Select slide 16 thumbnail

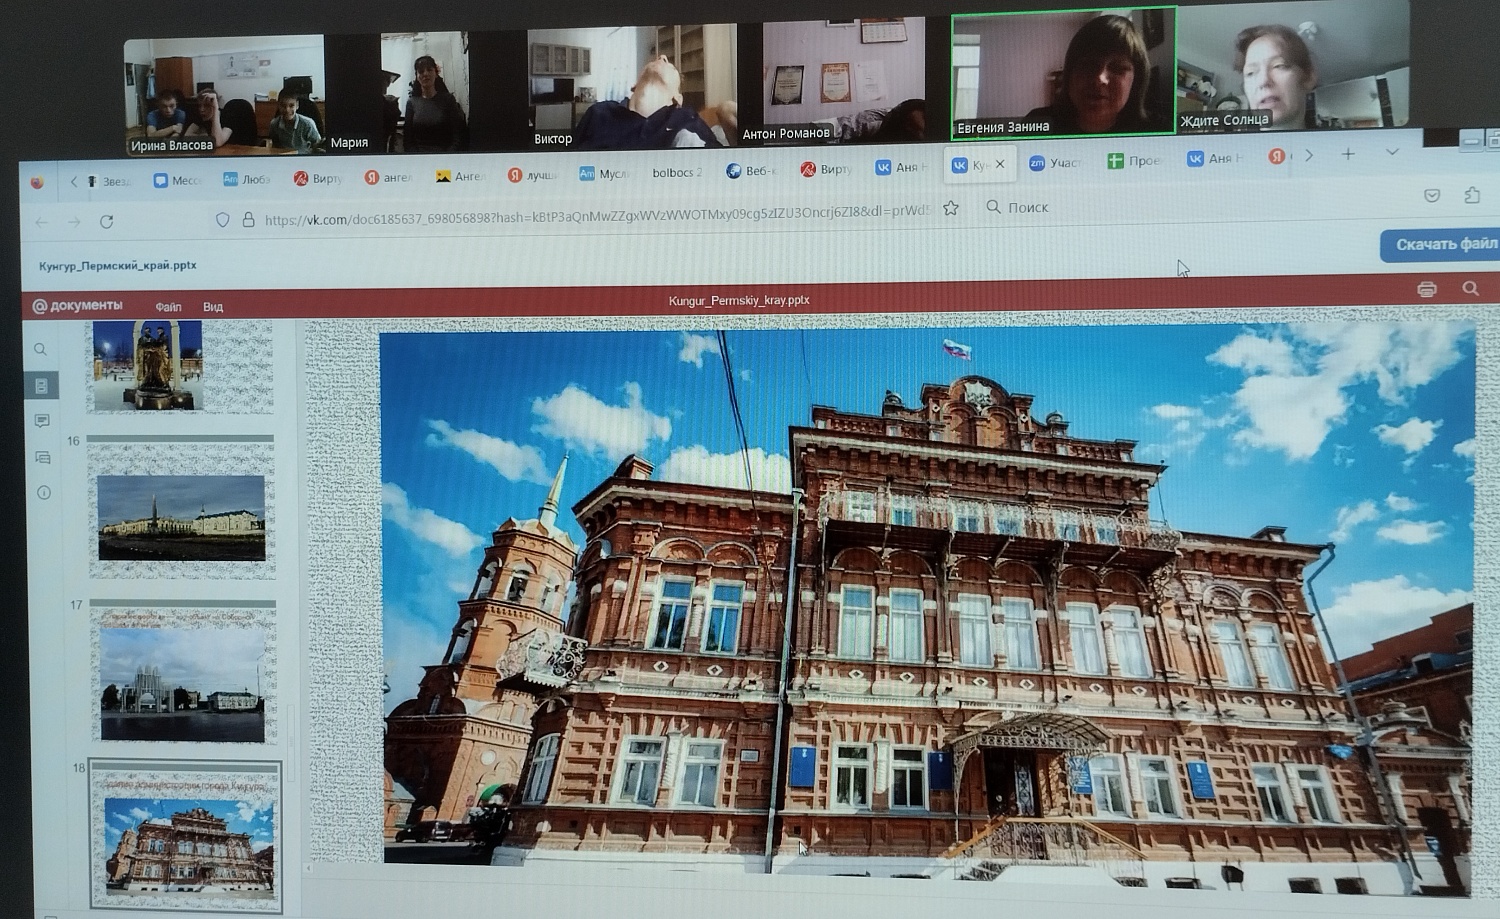181,511
